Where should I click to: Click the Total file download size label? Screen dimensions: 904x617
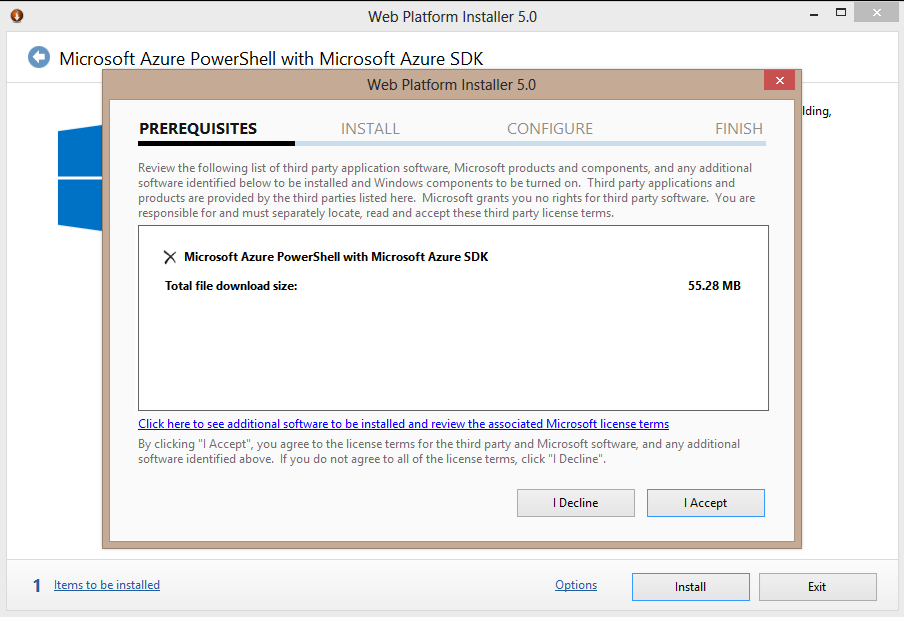[x=231, y=286]
